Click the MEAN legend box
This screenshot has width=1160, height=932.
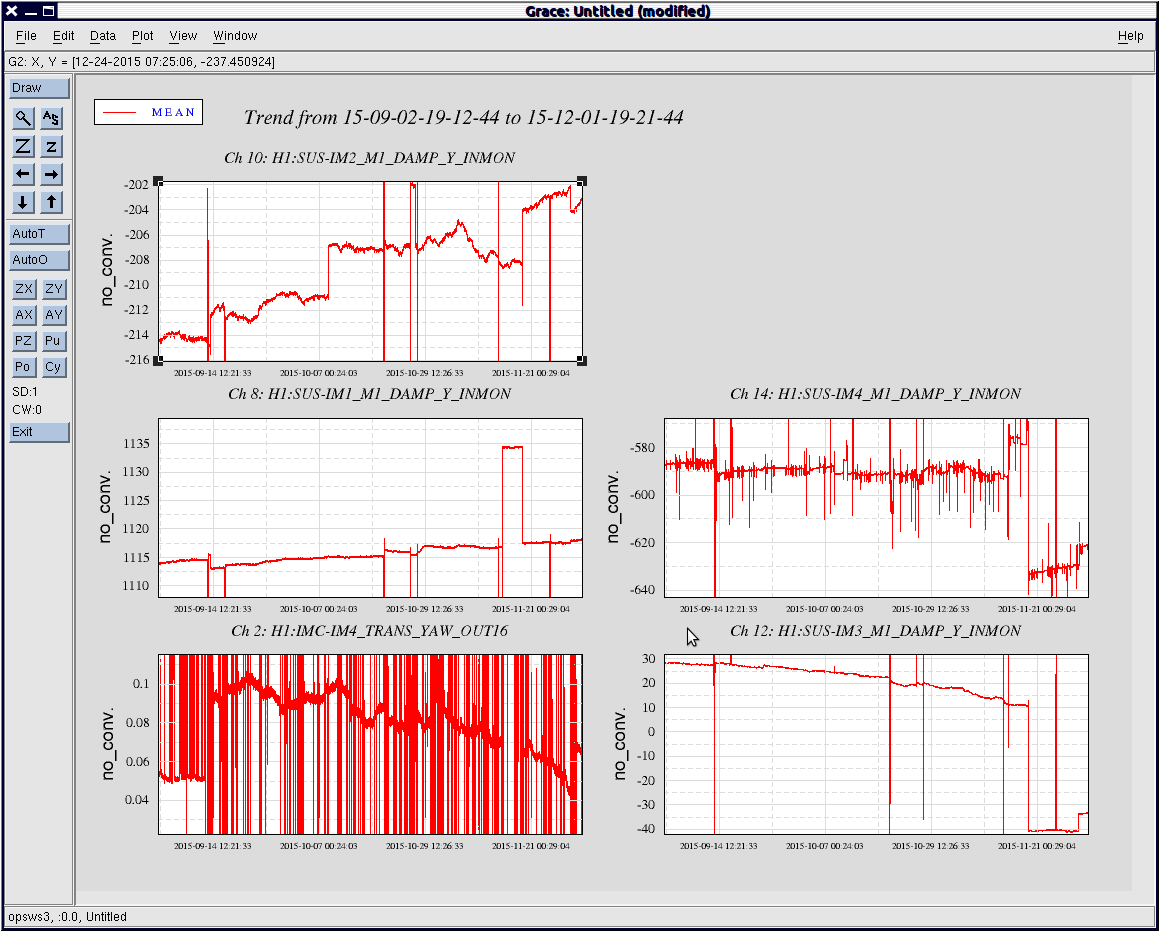click(148, 112)
